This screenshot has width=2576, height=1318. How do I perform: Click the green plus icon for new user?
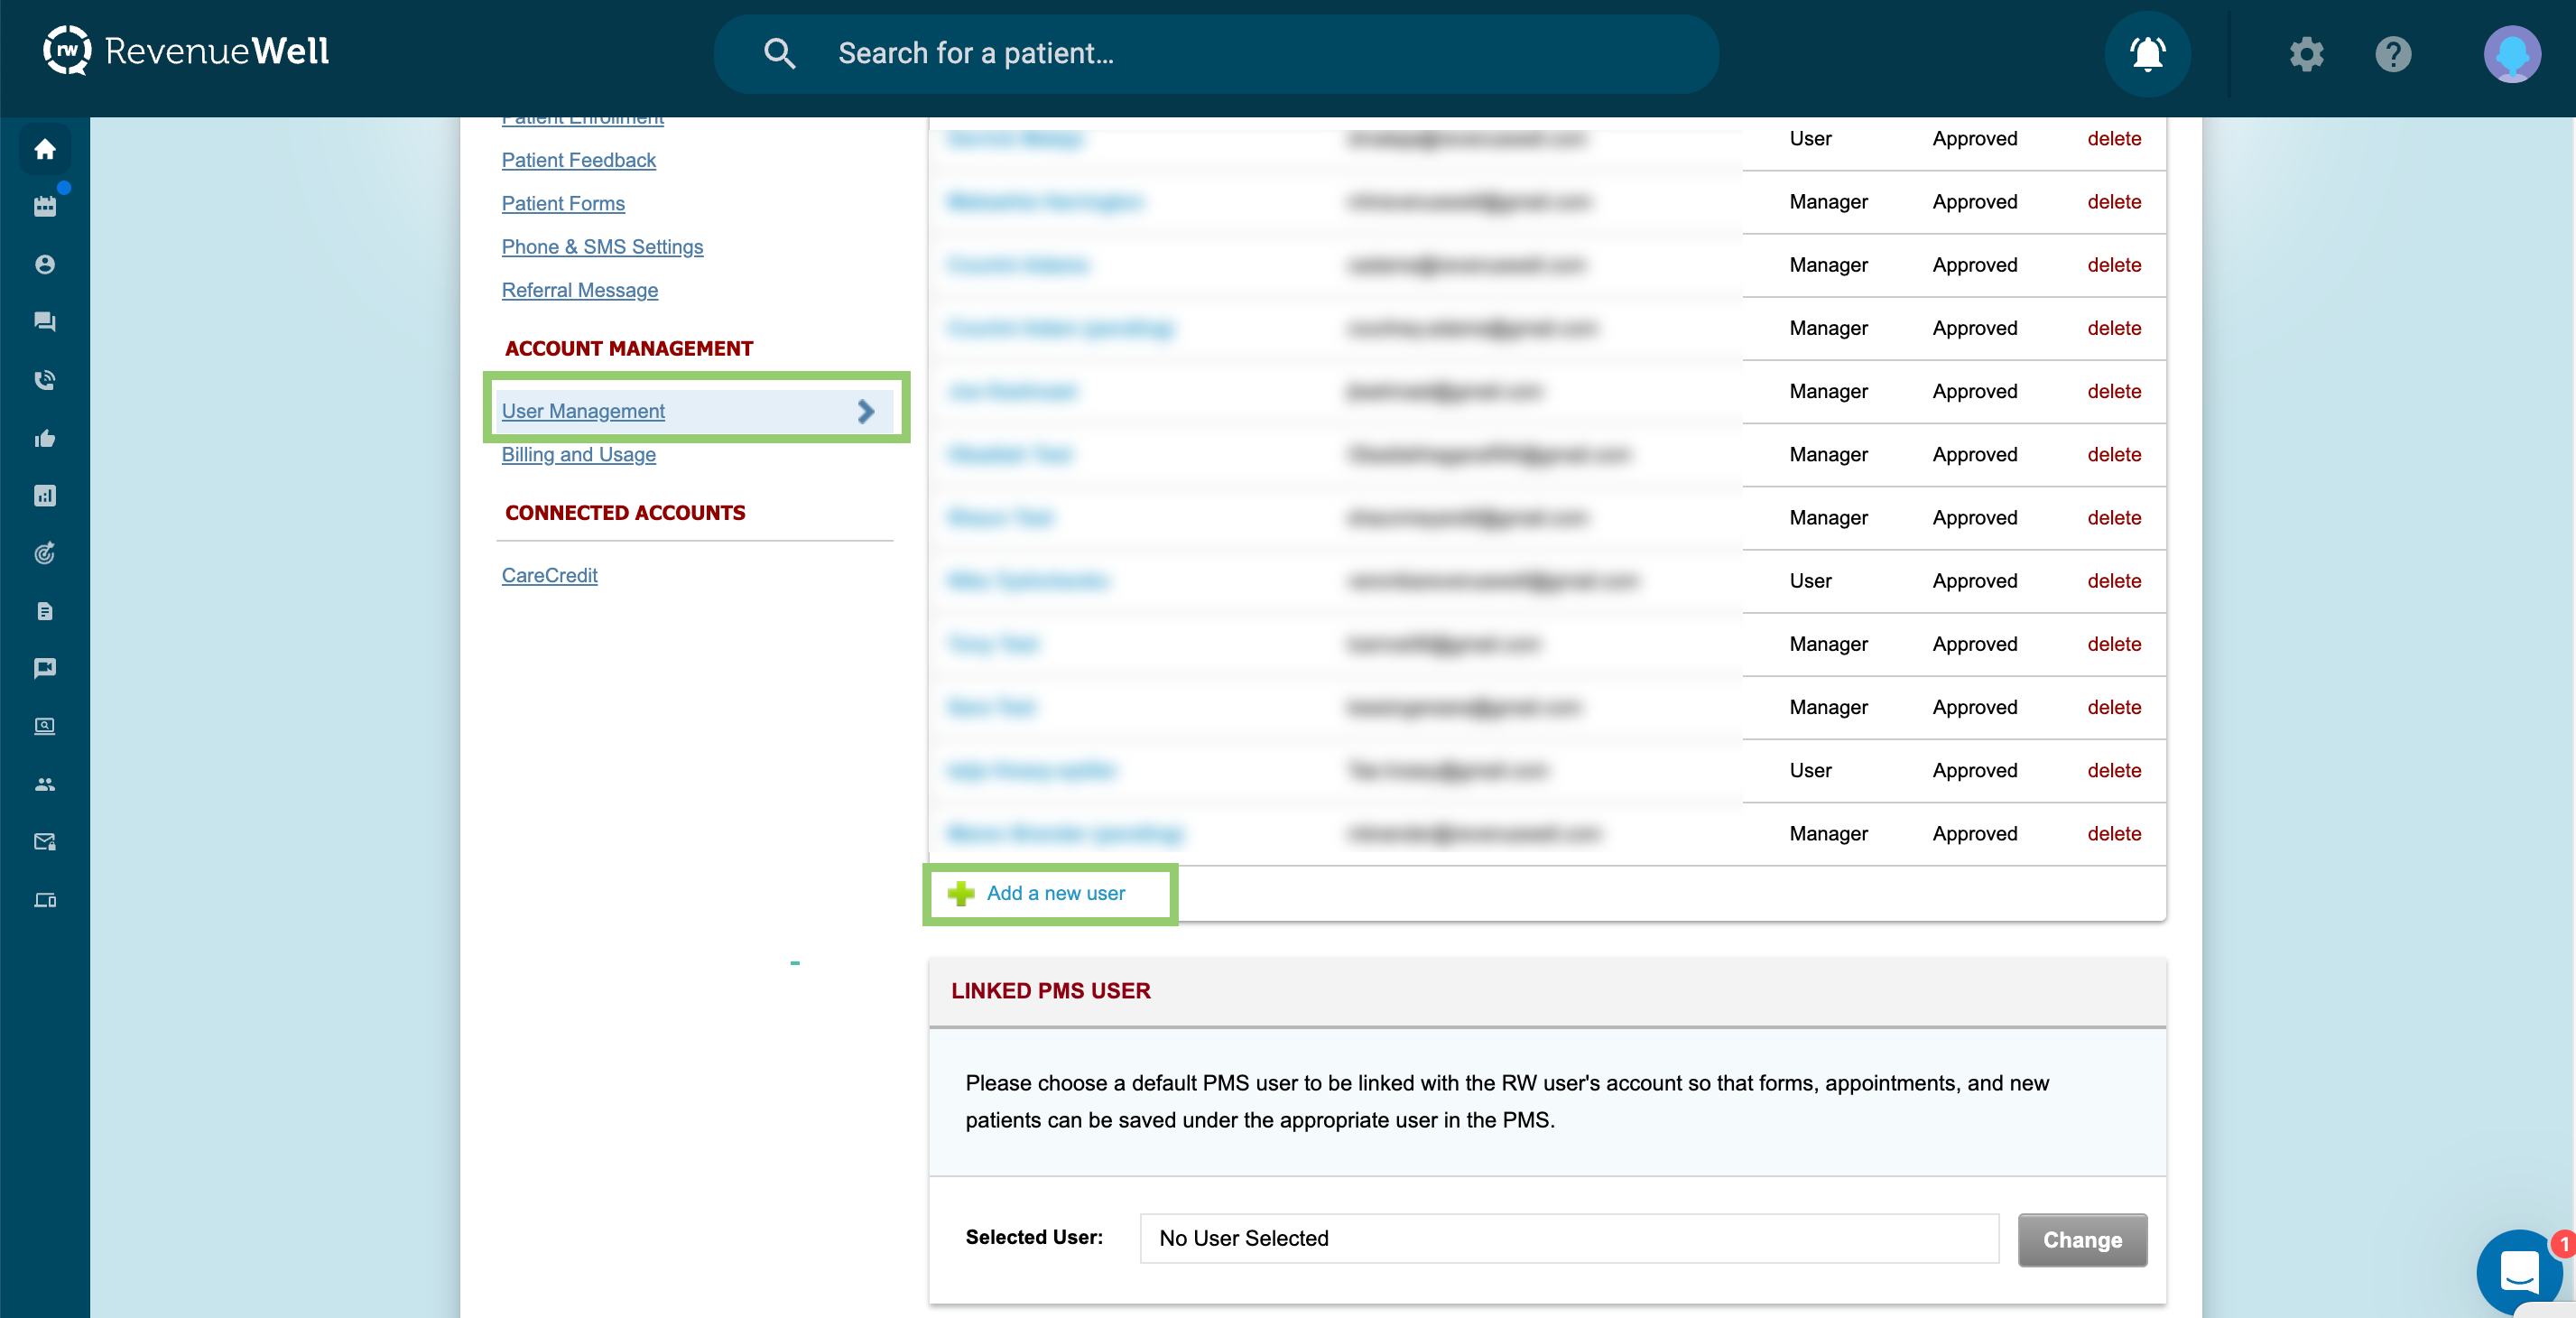[x=961, y=893]
